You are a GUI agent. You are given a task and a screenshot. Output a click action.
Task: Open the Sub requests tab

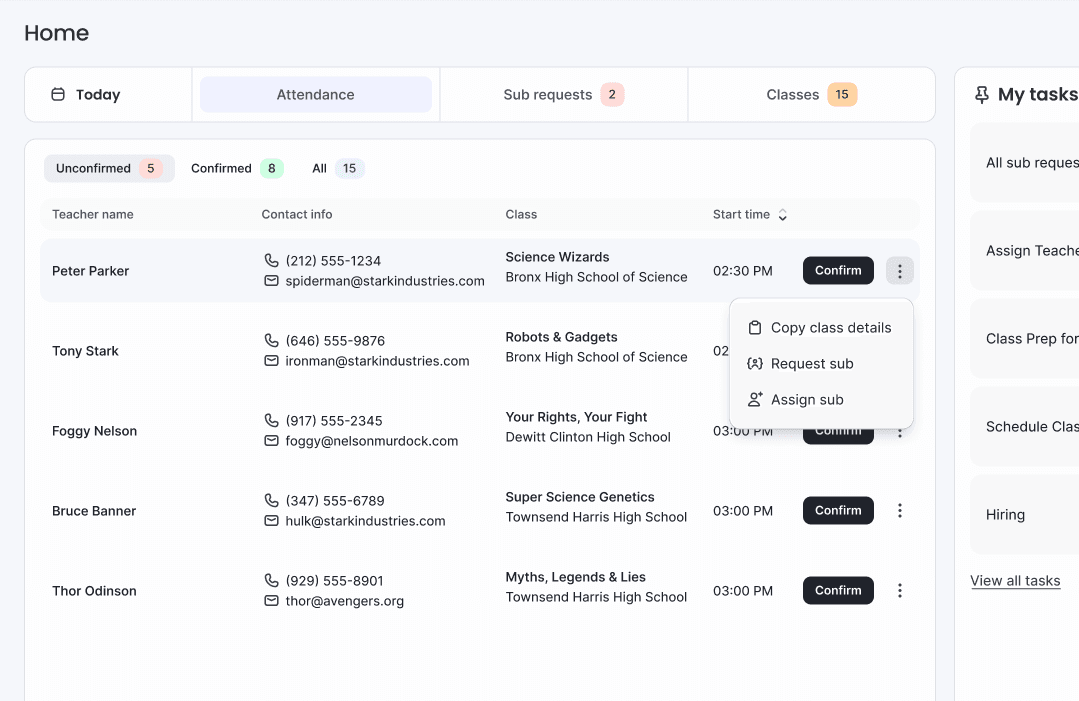[x=564, y=94]
